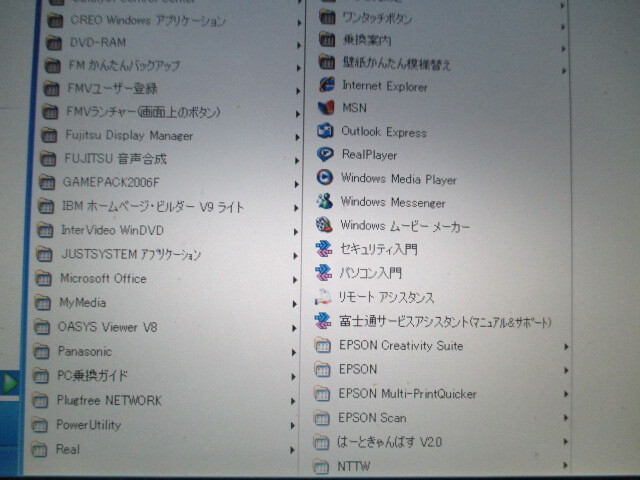Select the MSN label text
640x480 pixels.
(354, 108)
